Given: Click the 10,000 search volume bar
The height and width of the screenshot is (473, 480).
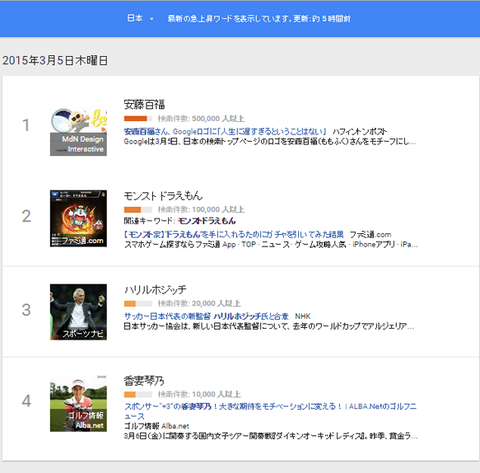Looking at the screenshot, I should pos(138,394).
